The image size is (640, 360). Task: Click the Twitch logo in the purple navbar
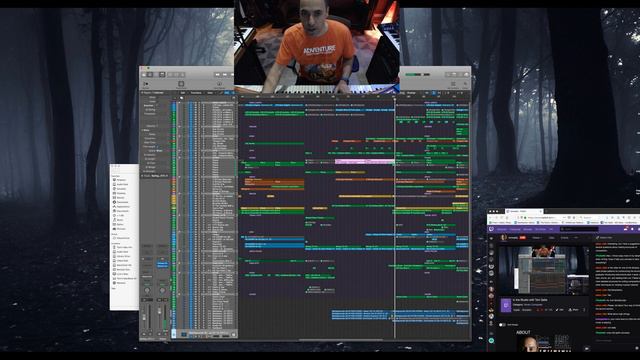click(x=491, y=229)
